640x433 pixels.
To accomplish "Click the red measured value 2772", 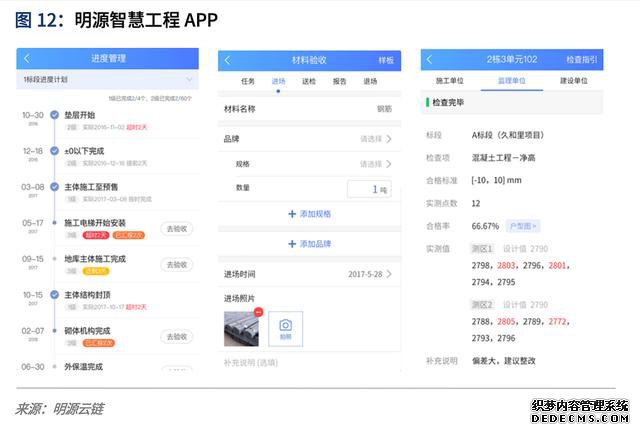I will click(x=558, y=322).
